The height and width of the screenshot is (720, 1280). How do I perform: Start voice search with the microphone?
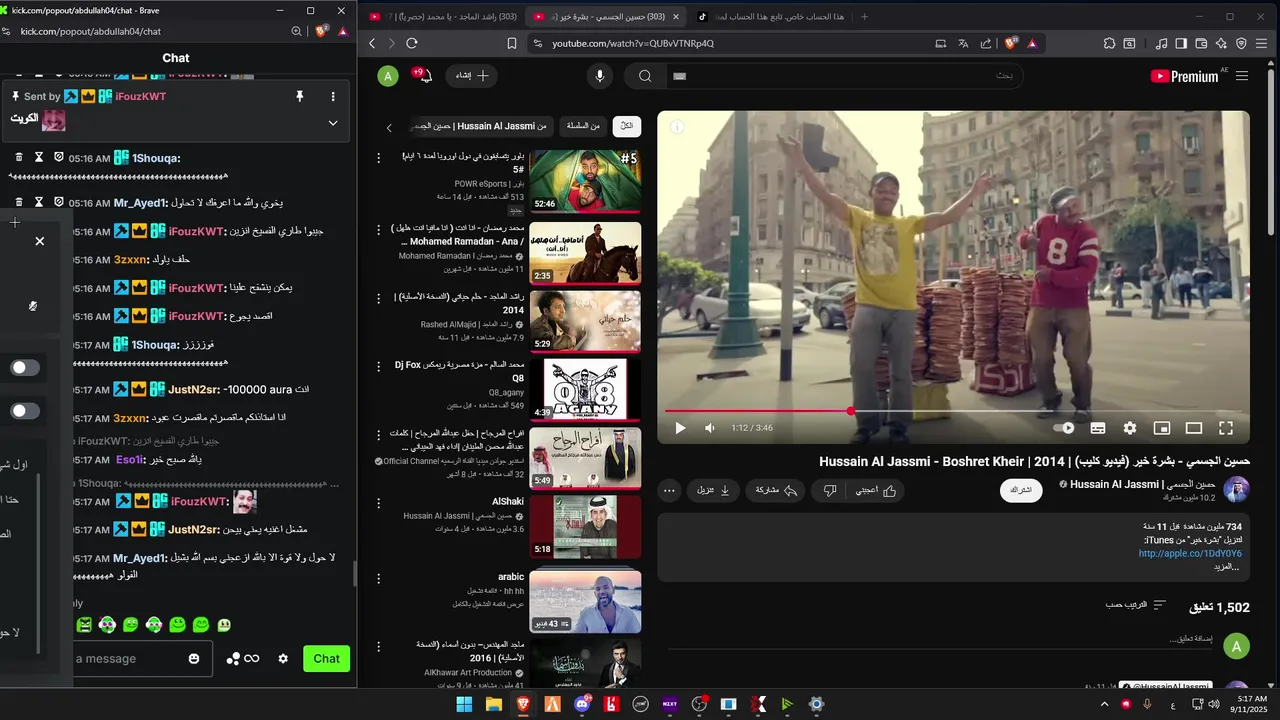pos(600,76)
